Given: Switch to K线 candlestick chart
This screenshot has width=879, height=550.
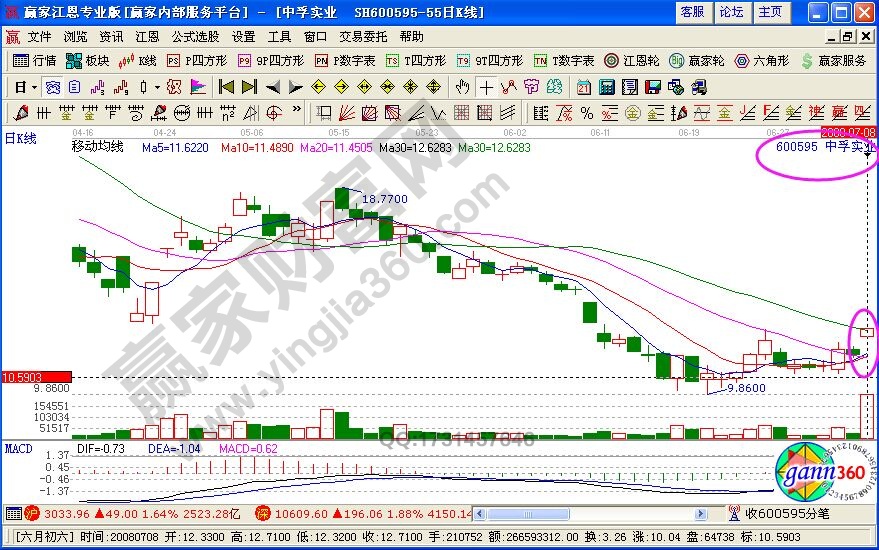Looking at the screenshot, I should pos(139,60).
